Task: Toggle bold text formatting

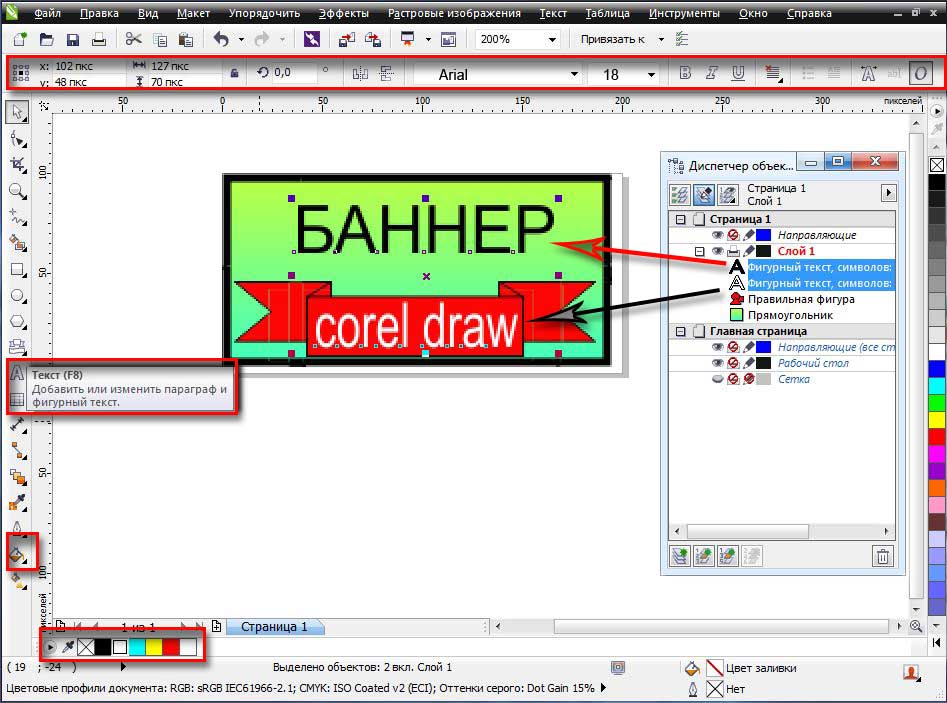Action: click(685, 73)
